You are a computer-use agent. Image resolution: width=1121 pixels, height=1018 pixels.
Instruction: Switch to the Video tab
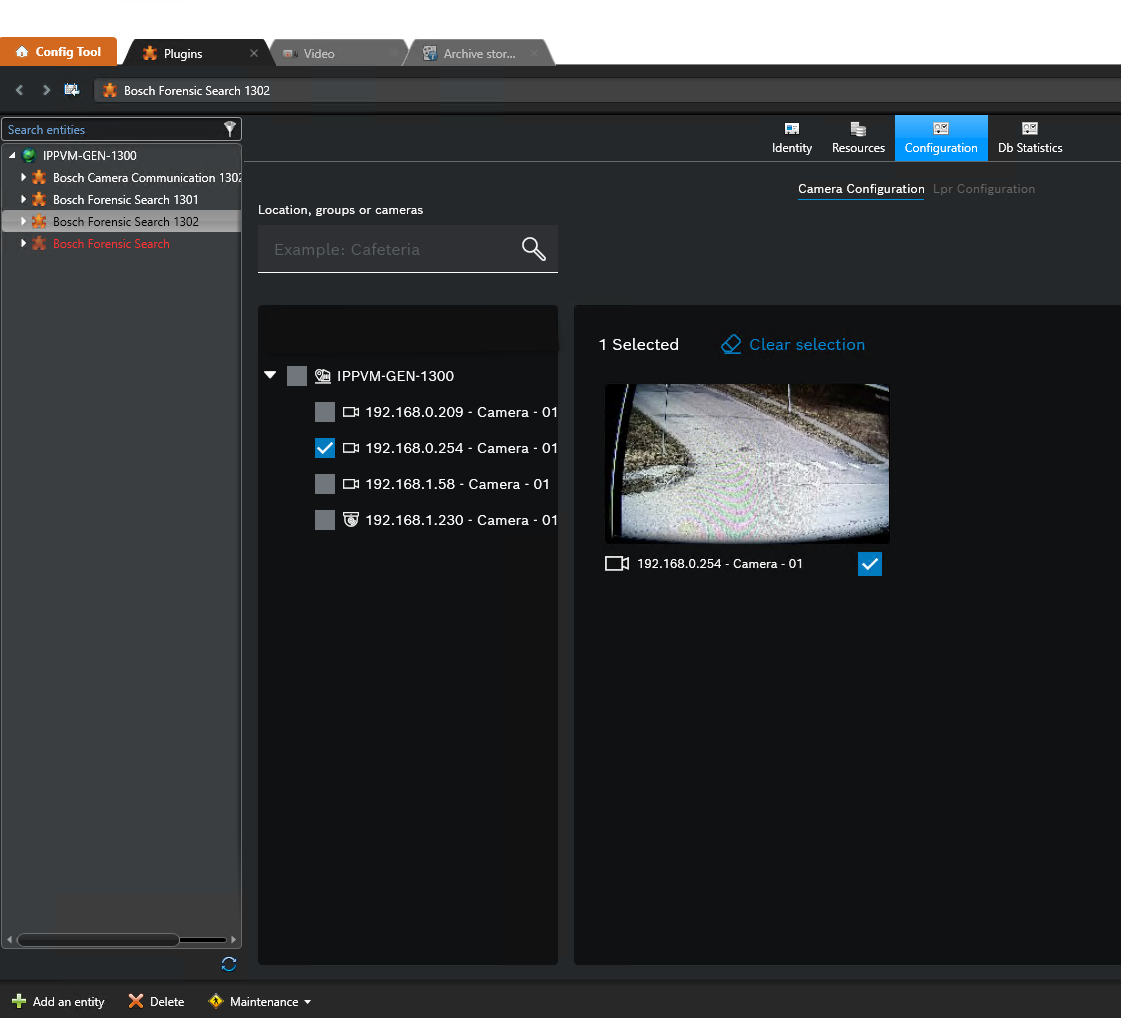point(318,53)
